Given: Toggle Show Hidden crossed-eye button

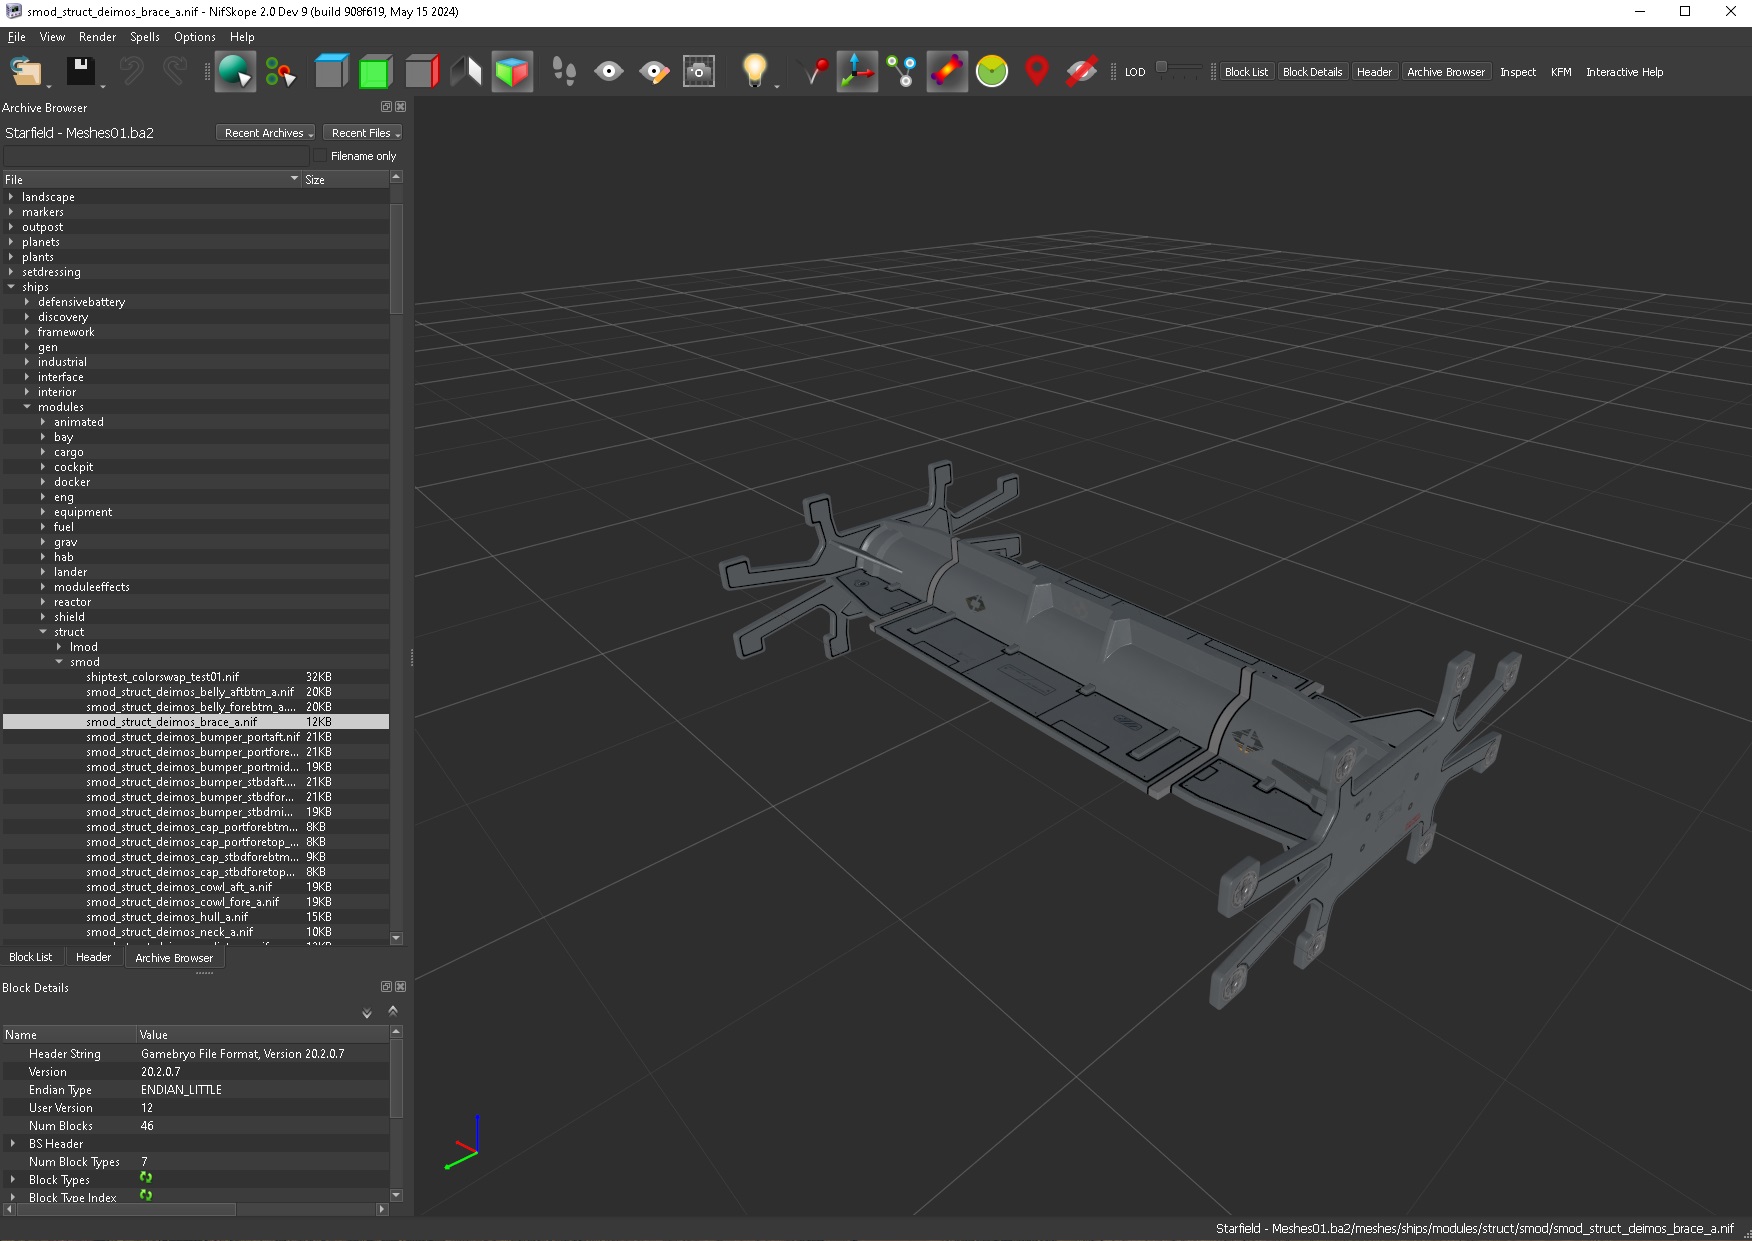Looking at the screenshot, I should (x=1082, y=72).
